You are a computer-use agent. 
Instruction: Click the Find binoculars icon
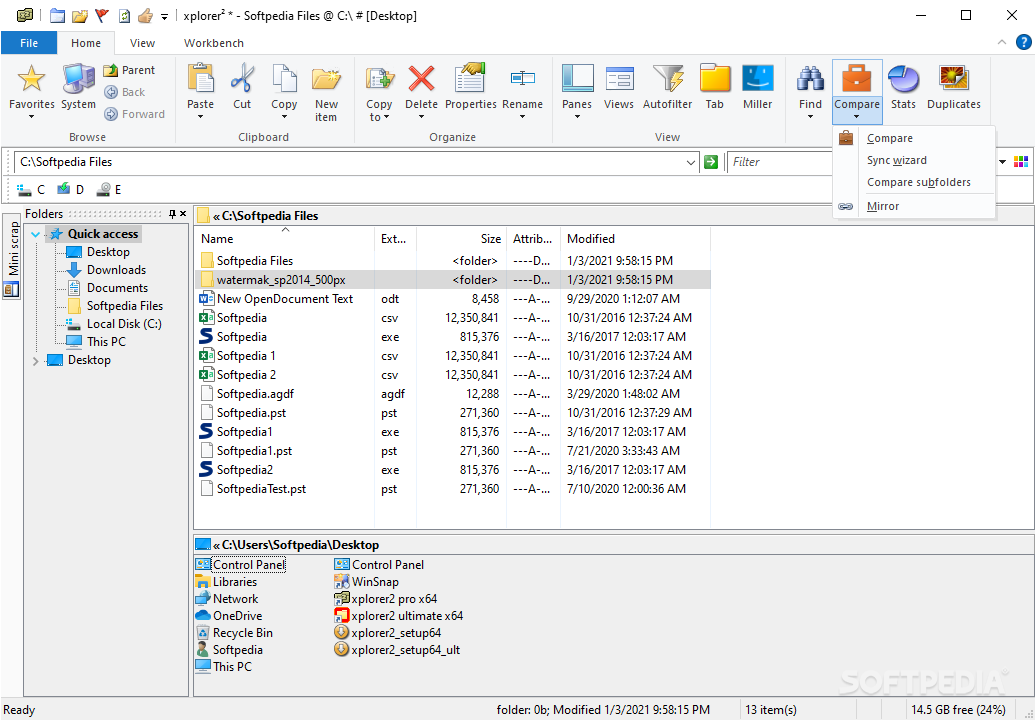(x=810, y=79)
